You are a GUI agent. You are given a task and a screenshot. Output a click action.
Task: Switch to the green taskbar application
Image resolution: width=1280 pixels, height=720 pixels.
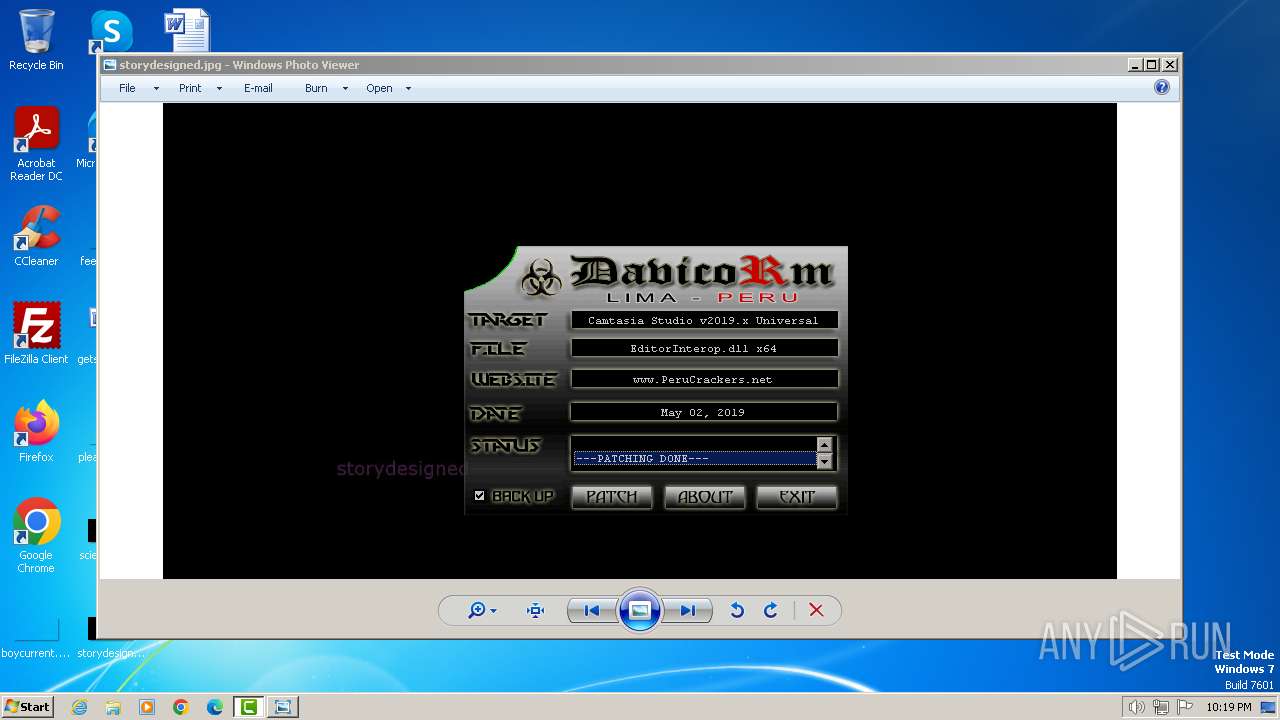[x=248, y=707]
